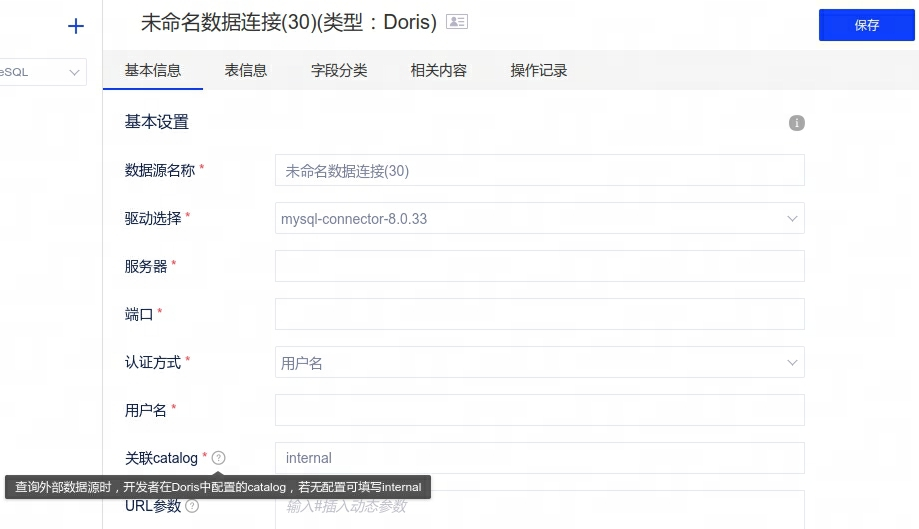Expand the 认证方式 authentication dropdown

click(539, 362)
